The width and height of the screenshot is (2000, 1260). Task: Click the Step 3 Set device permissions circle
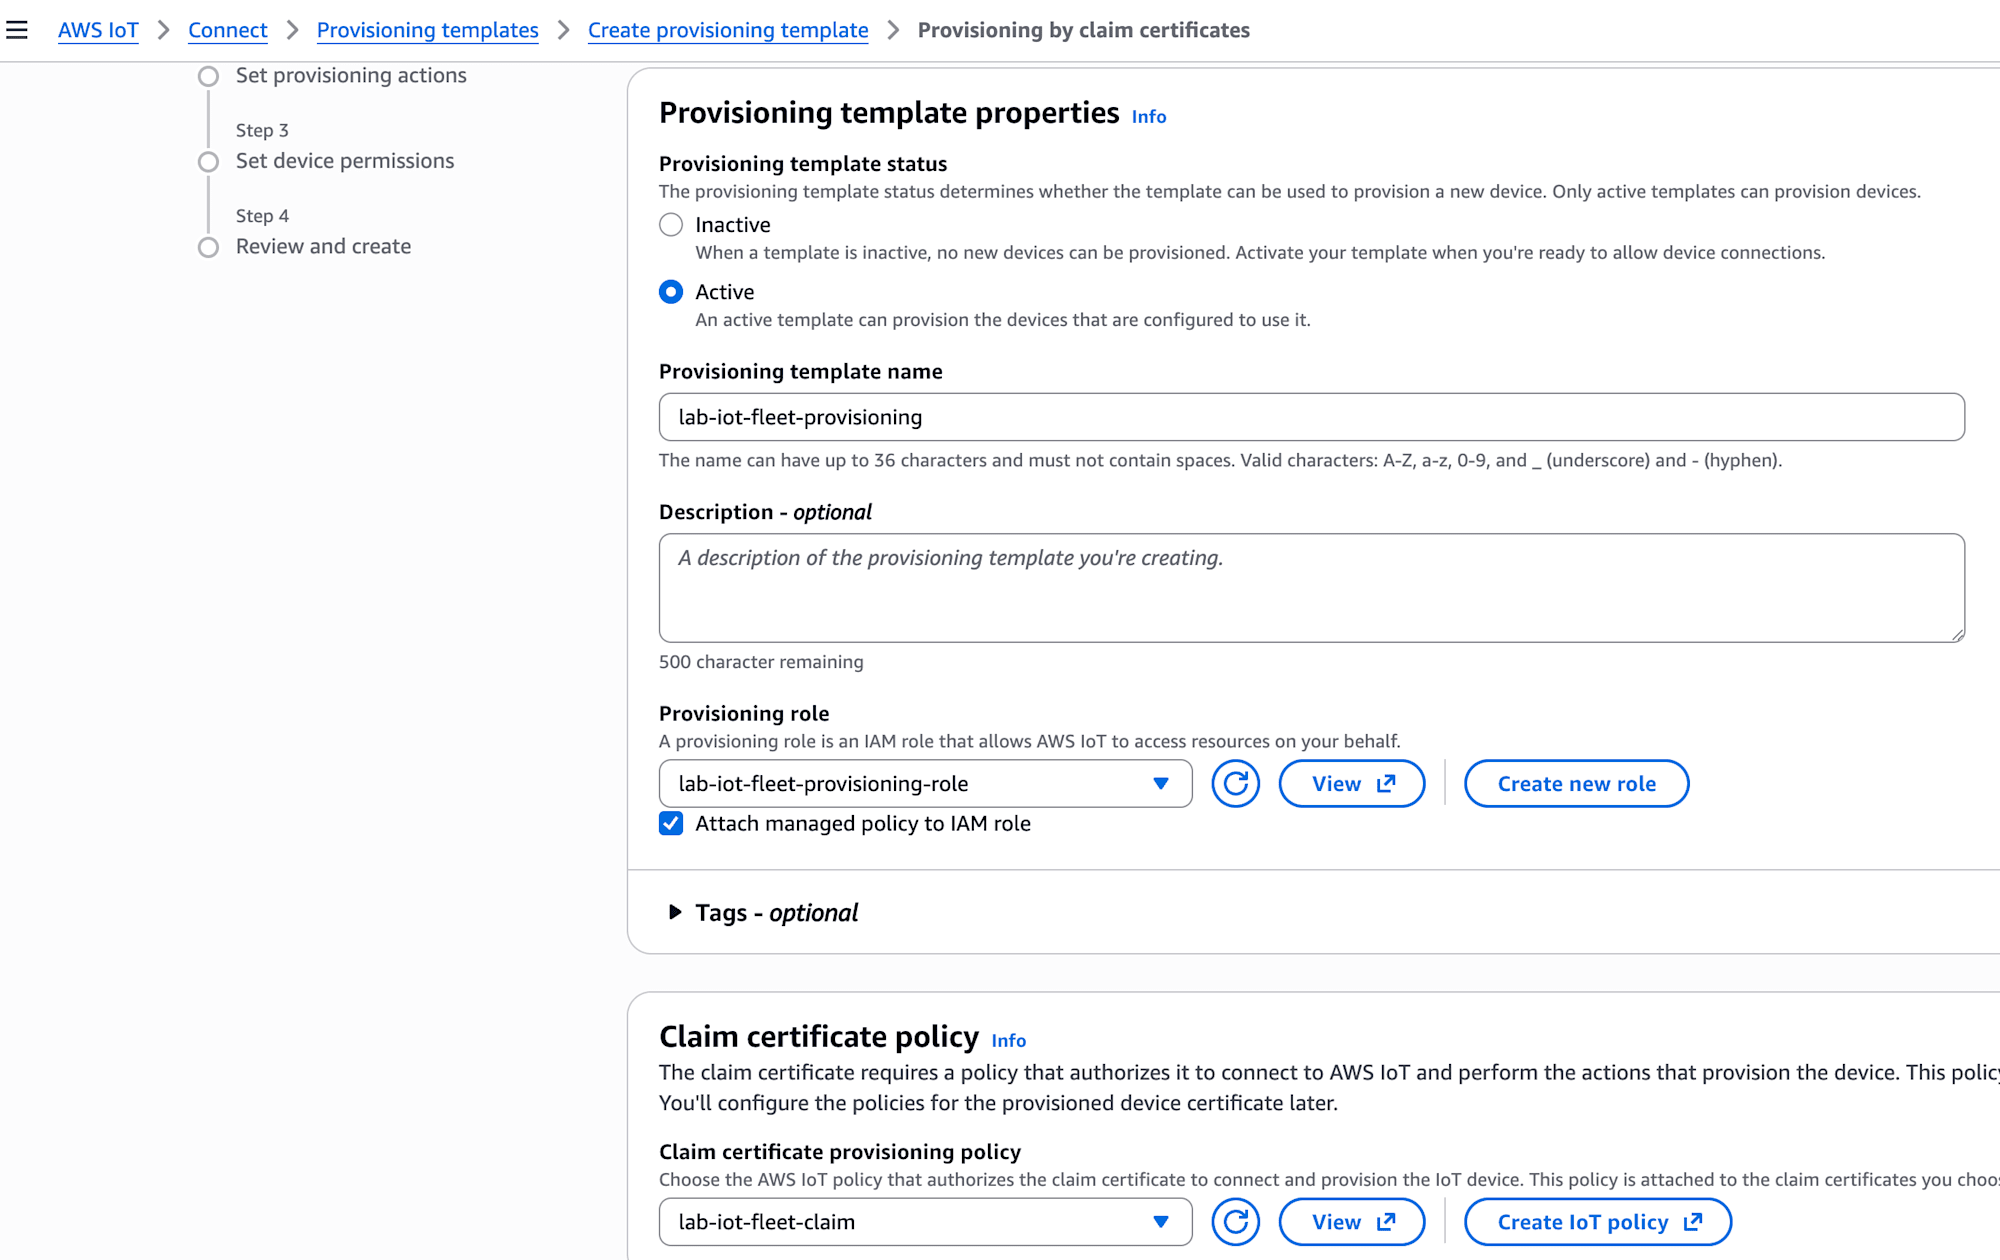click(208, 162)
